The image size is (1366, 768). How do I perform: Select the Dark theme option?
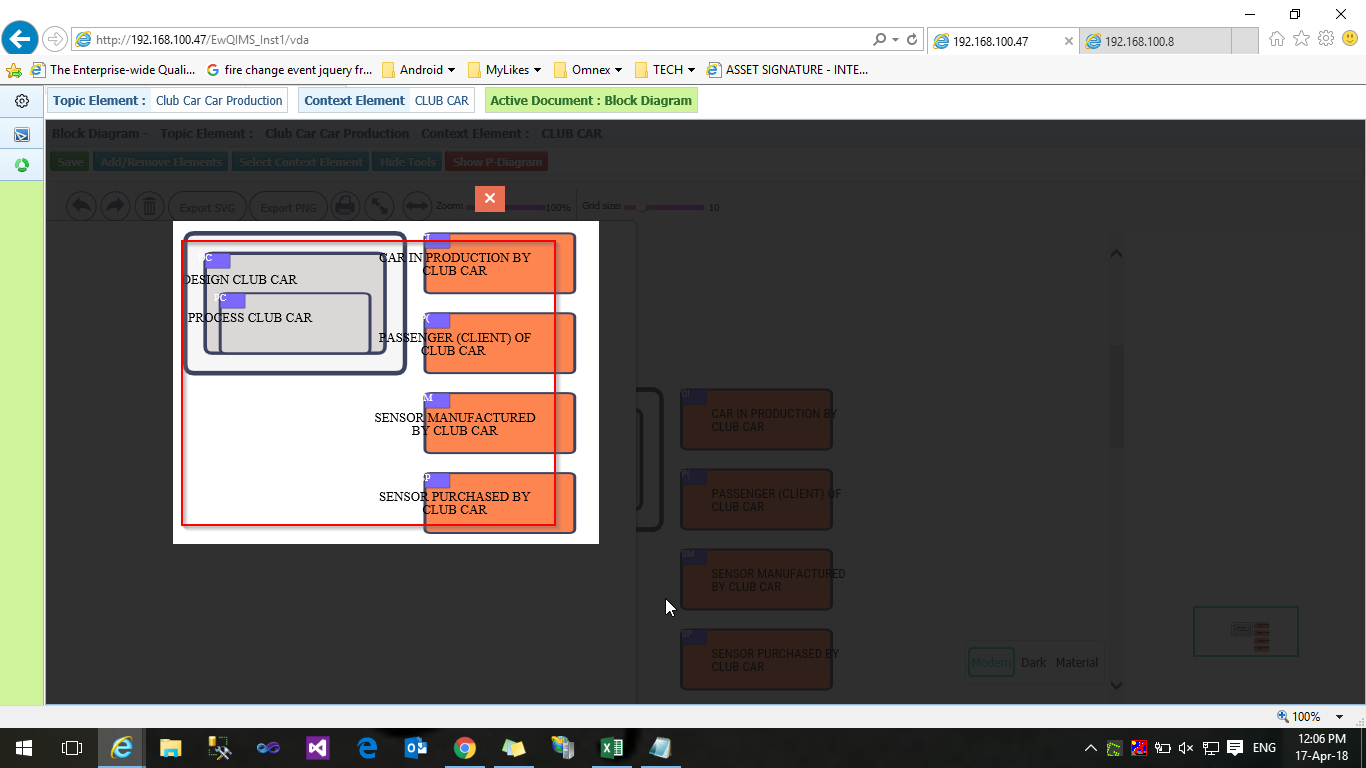[1034, 662]
